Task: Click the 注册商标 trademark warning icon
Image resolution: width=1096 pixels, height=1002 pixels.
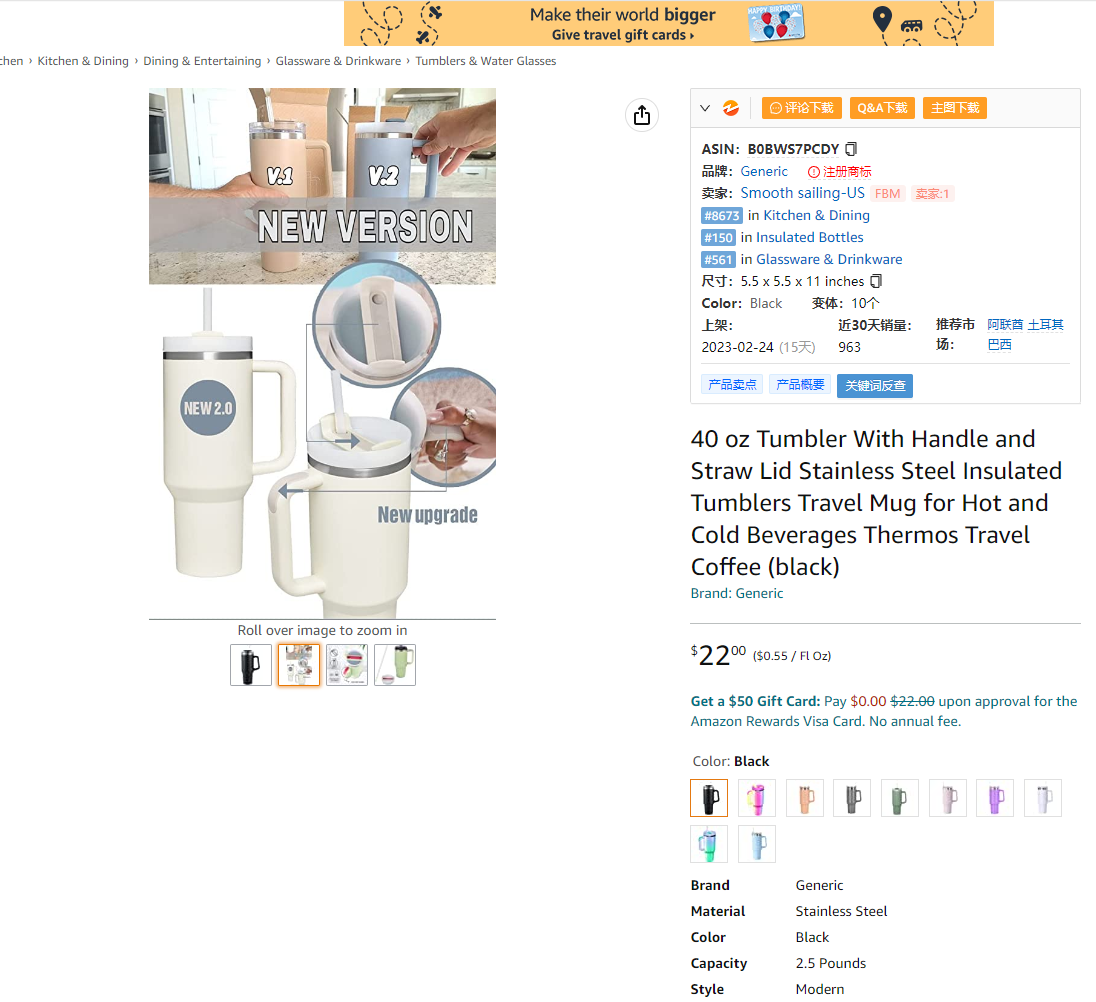Action: pos(814,172)
